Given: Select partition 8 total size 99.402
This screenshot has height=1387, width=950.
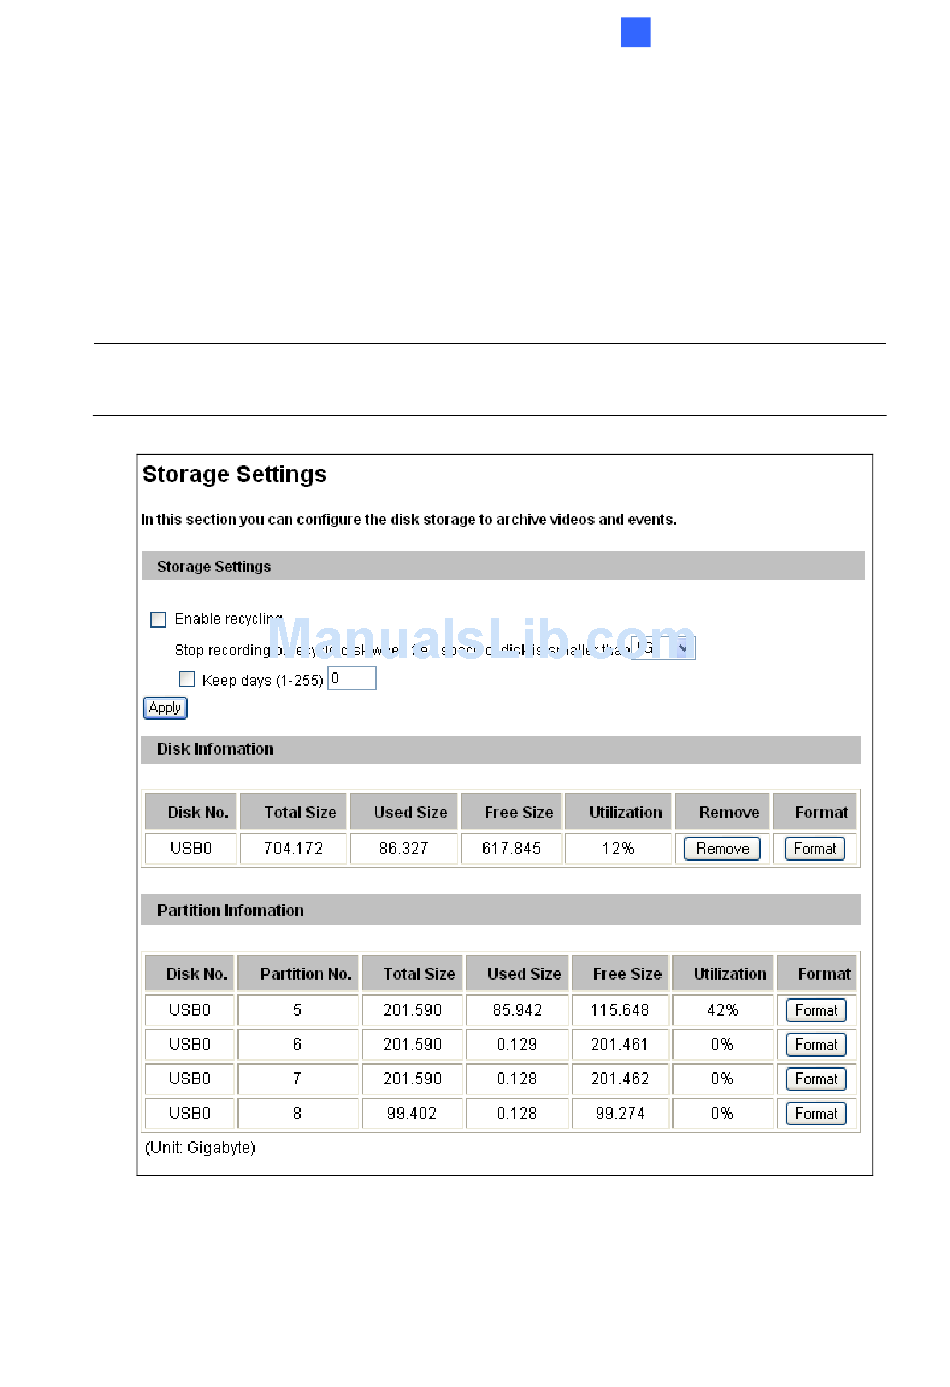Looking at the screenshot, I should coord(412,1113).
